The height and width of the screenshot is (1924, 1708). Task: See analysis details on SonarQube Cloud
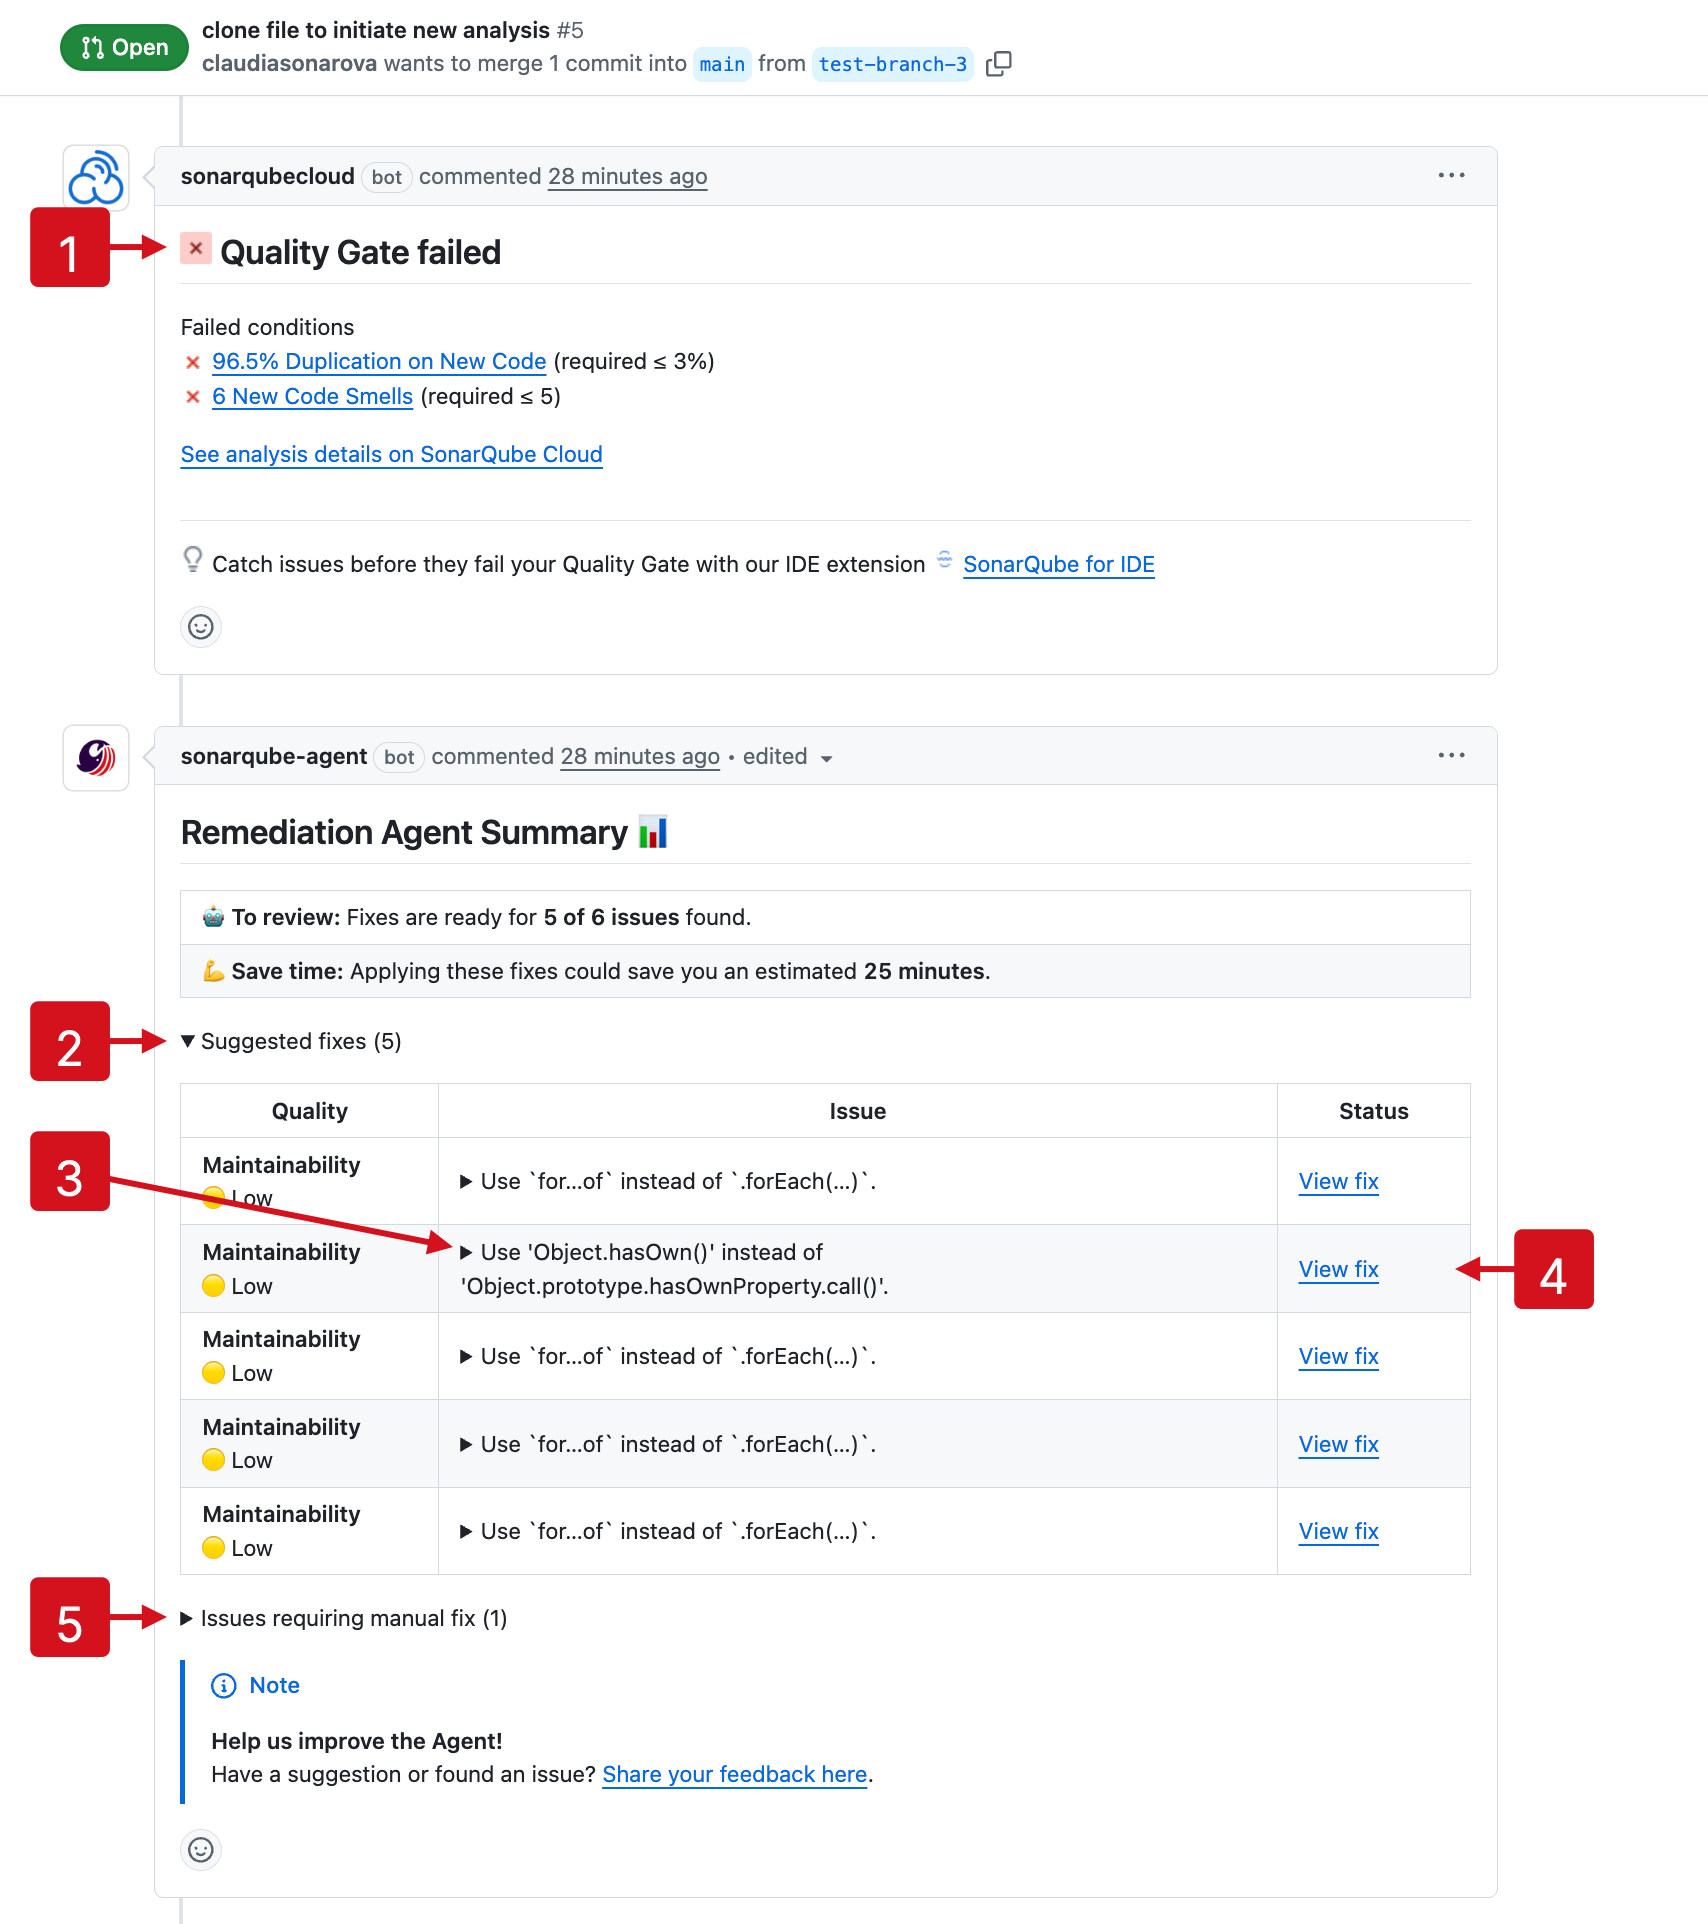click(391, 454)
